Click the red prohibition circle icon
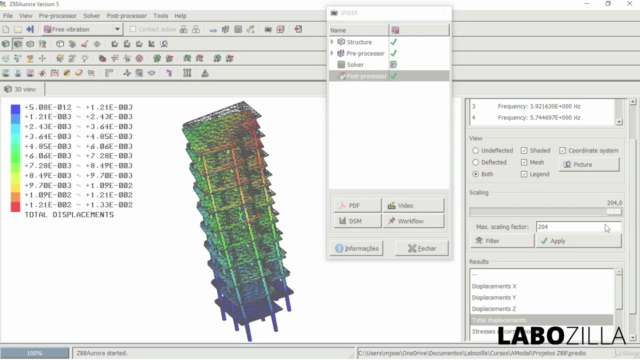The height and width of the screenshot is (360, 640). pos(139,58)
